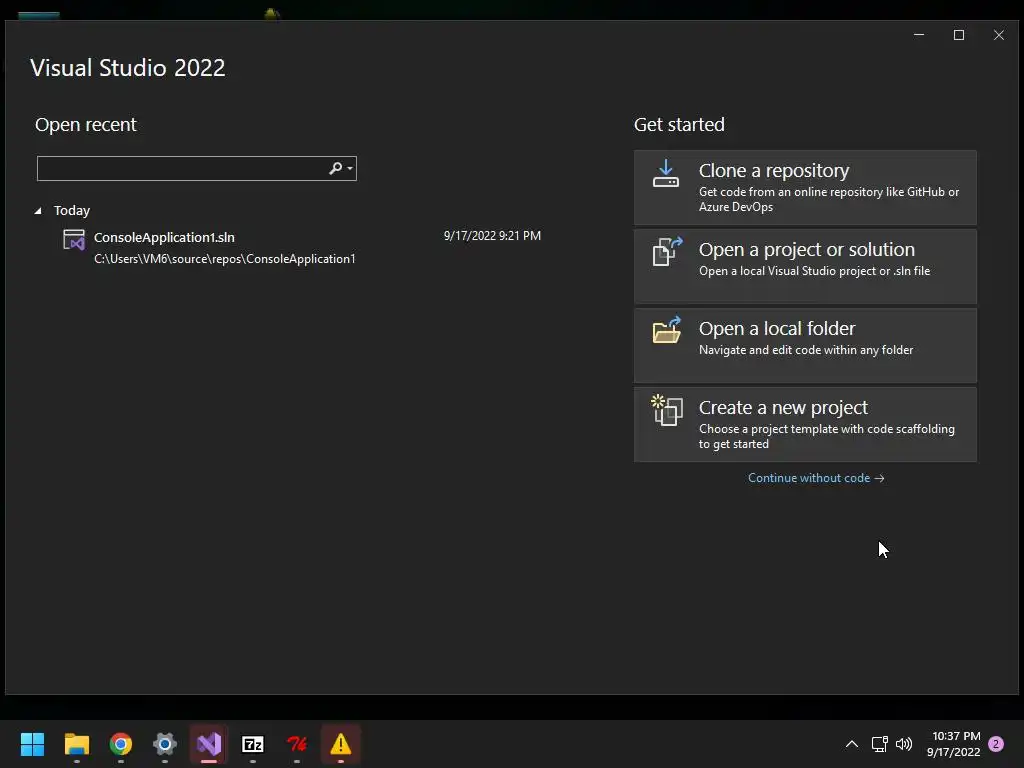Minimize the Visual Studio 2022 window
The height and width of the screenshot is (768, 1024).
[x=919, y=35]
